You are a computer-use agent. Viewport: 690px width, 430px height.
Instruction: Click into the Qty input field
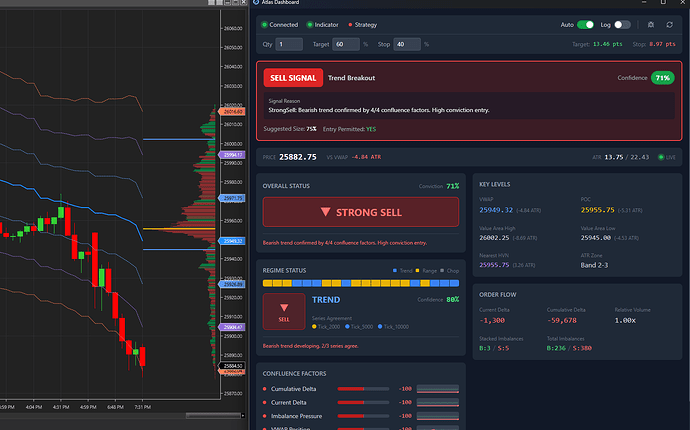(289, 44)
